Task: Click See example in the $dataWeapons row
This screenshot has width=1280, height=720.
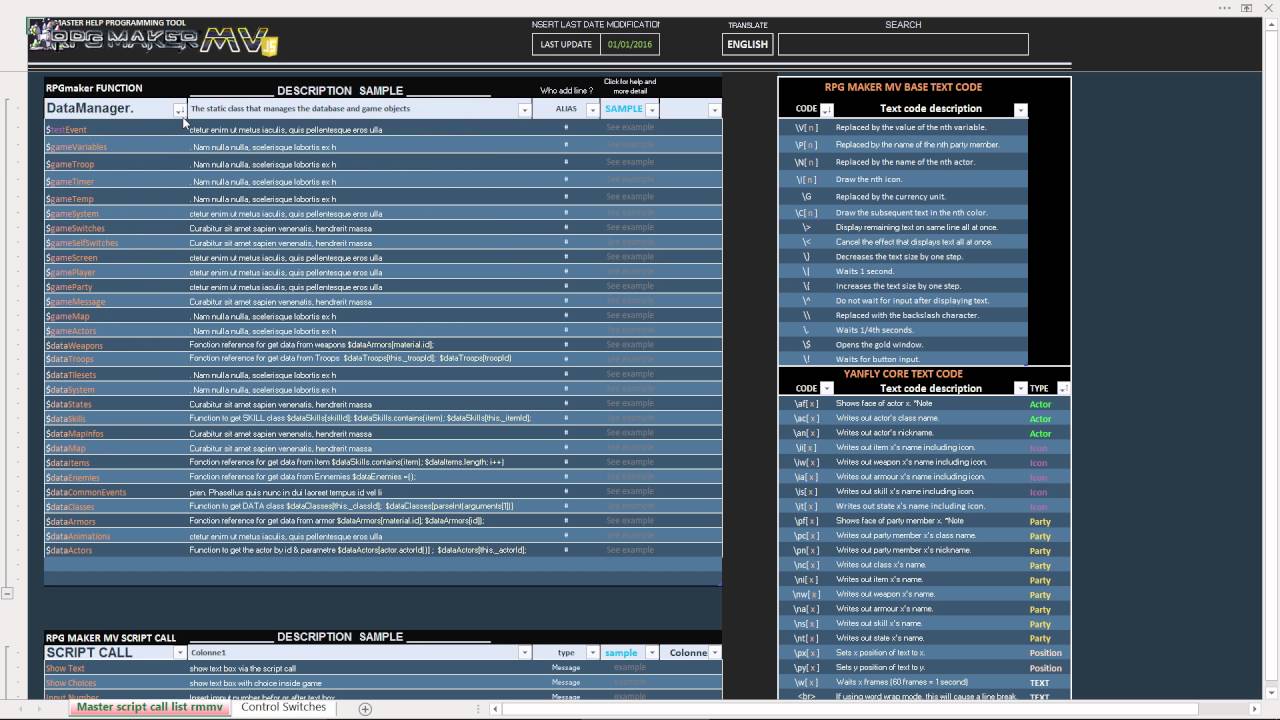Action: pyautogui.click(x=630, y=344)
